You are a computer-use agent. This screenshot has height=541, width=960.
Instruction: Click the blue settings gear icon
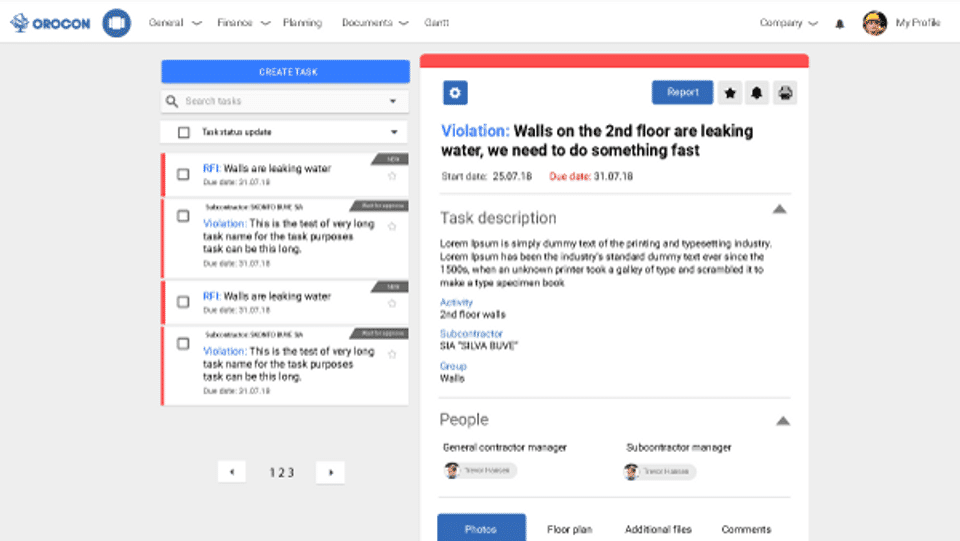coord(455,93)
